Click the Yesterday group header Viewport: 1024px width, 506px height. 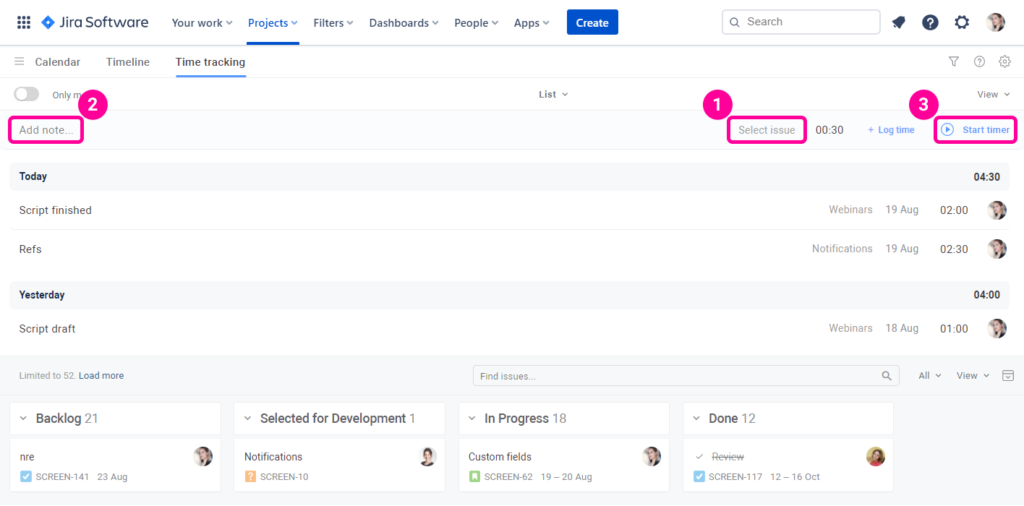pyautogui.click(x=509, y=294)
